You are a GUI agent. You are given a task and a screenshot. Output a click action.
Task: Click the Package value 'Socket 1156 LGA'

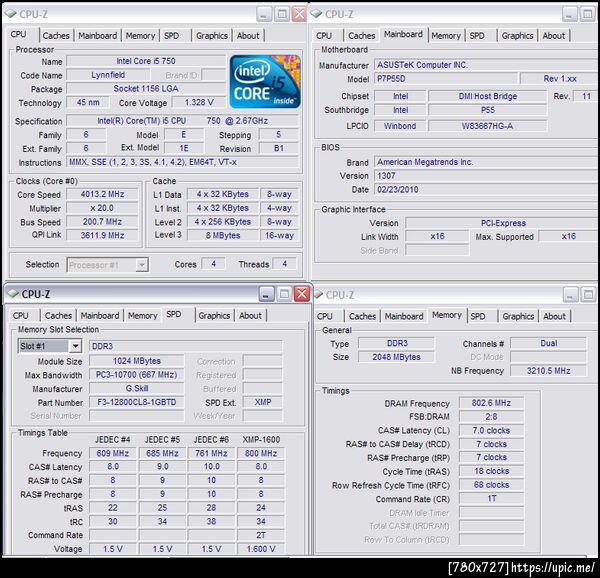[x=146, y=89]
